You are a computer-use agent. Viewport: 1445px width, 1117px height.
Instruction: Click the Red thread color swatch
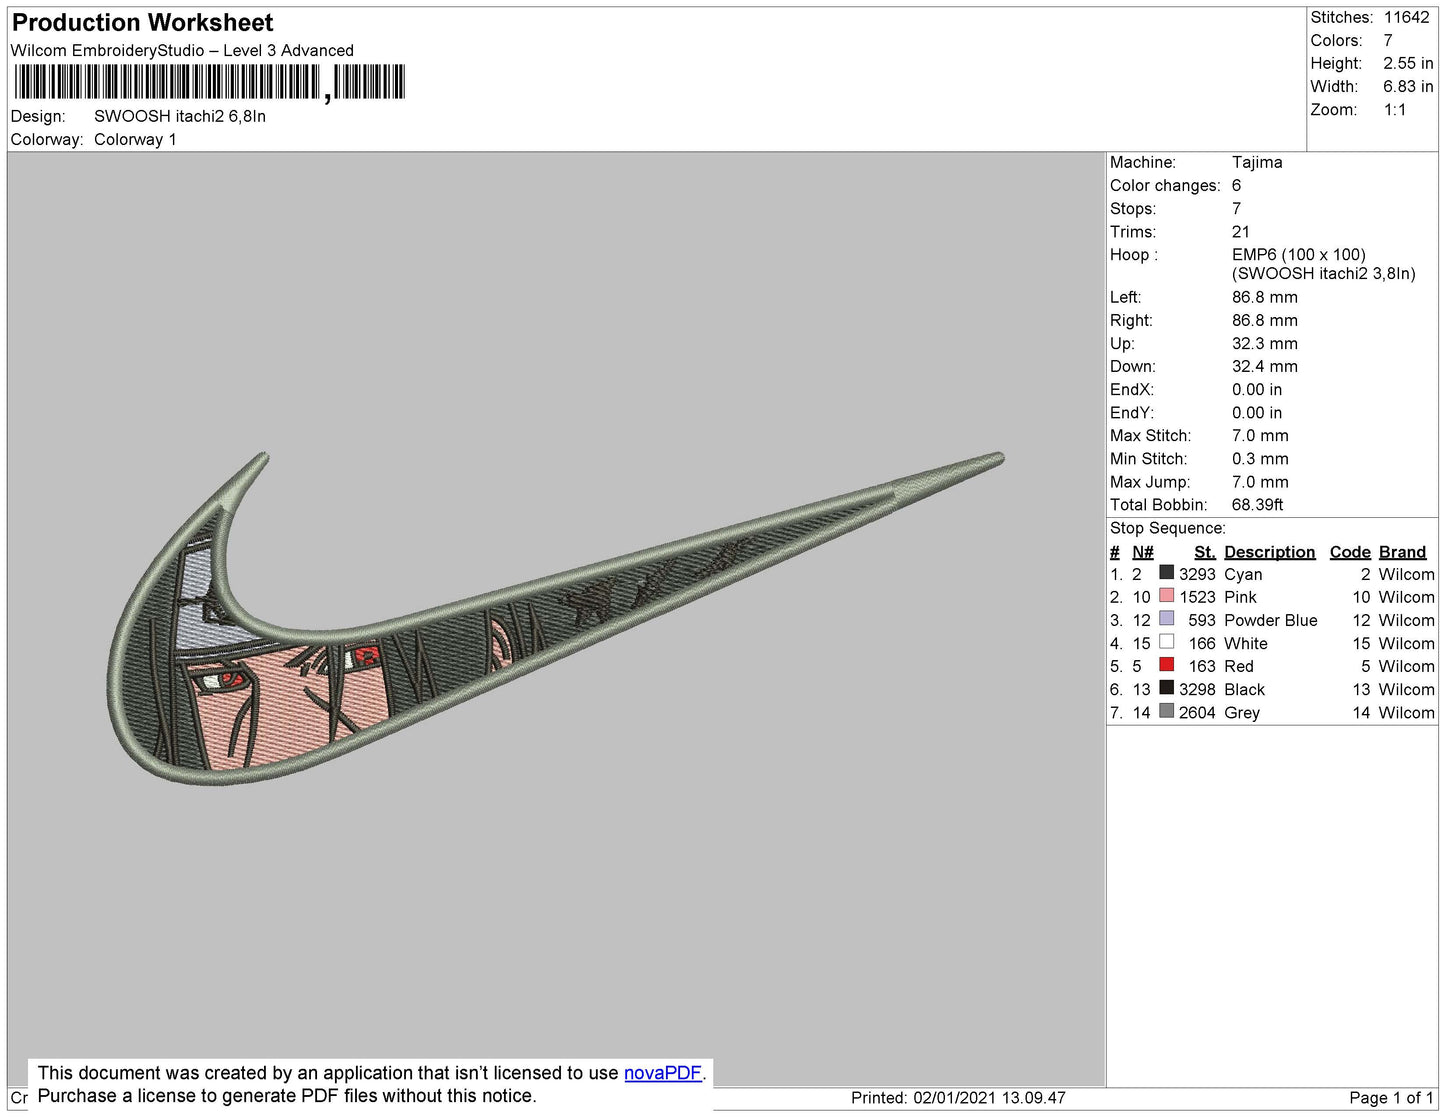click(1166, 665)
